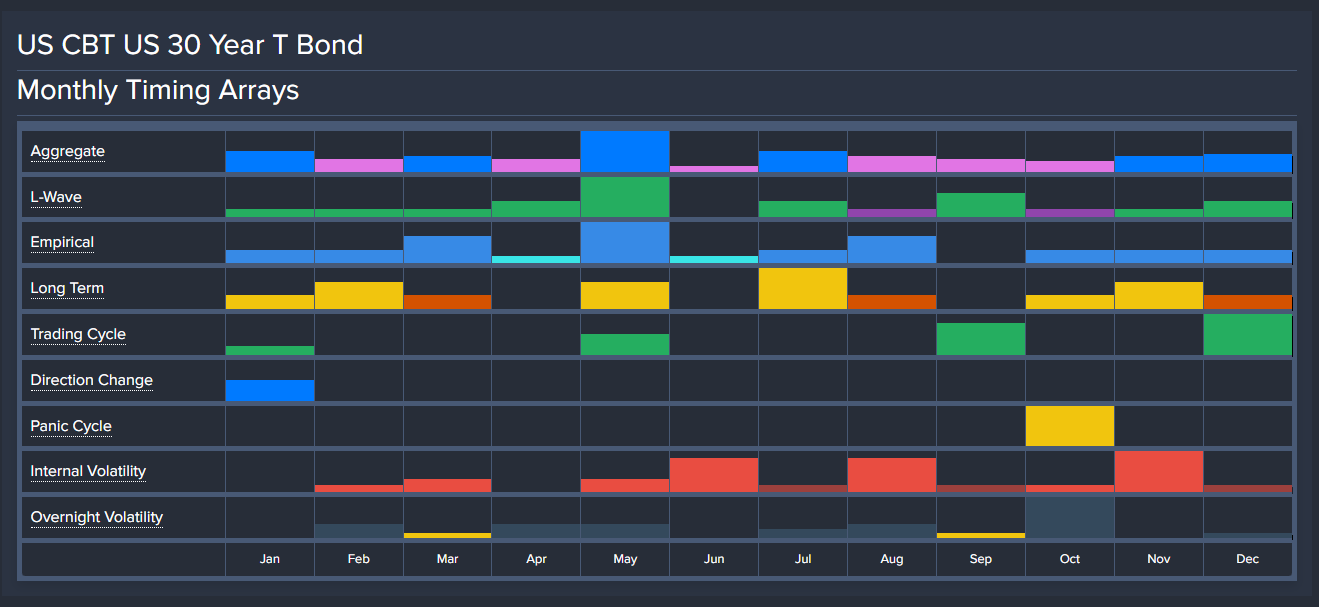
Task: Click the Long Term label
Action: coord(67,289)
